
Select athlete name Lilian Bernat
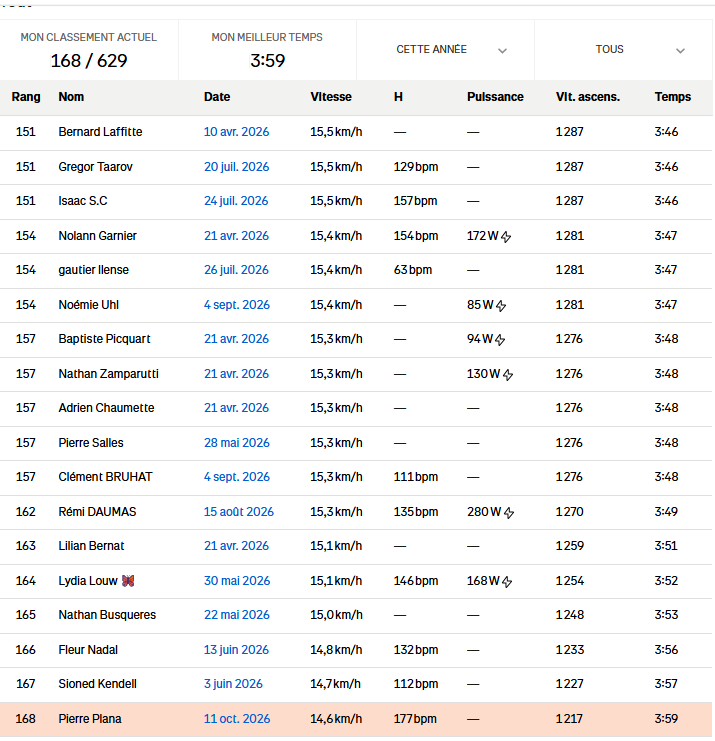(91, 546)
